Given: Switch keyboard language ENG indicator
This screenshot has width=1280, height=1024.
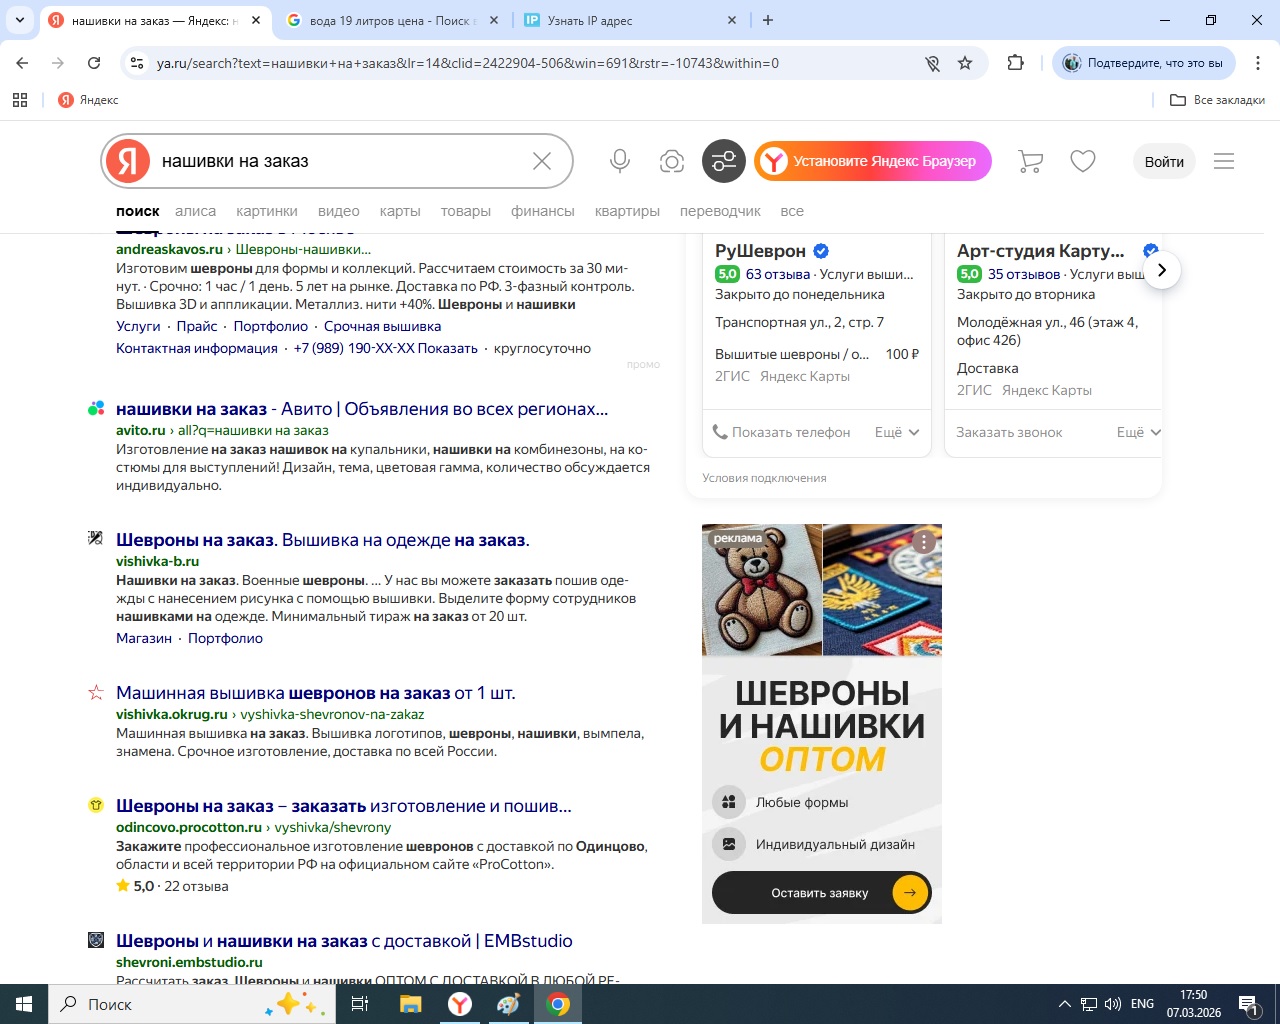Looking at the screenshot, I should point(1142,1004).
